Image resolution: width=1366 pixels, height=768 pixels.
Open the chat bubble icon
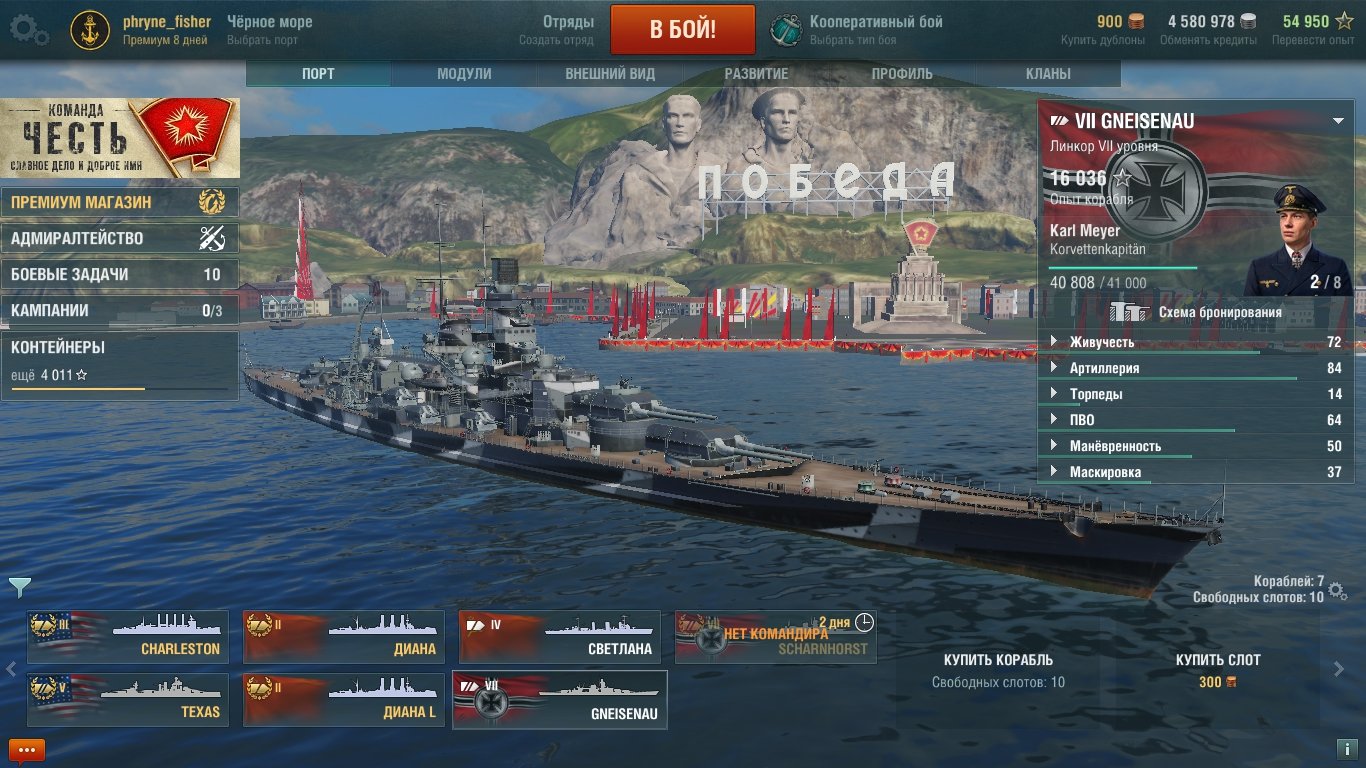27,749
